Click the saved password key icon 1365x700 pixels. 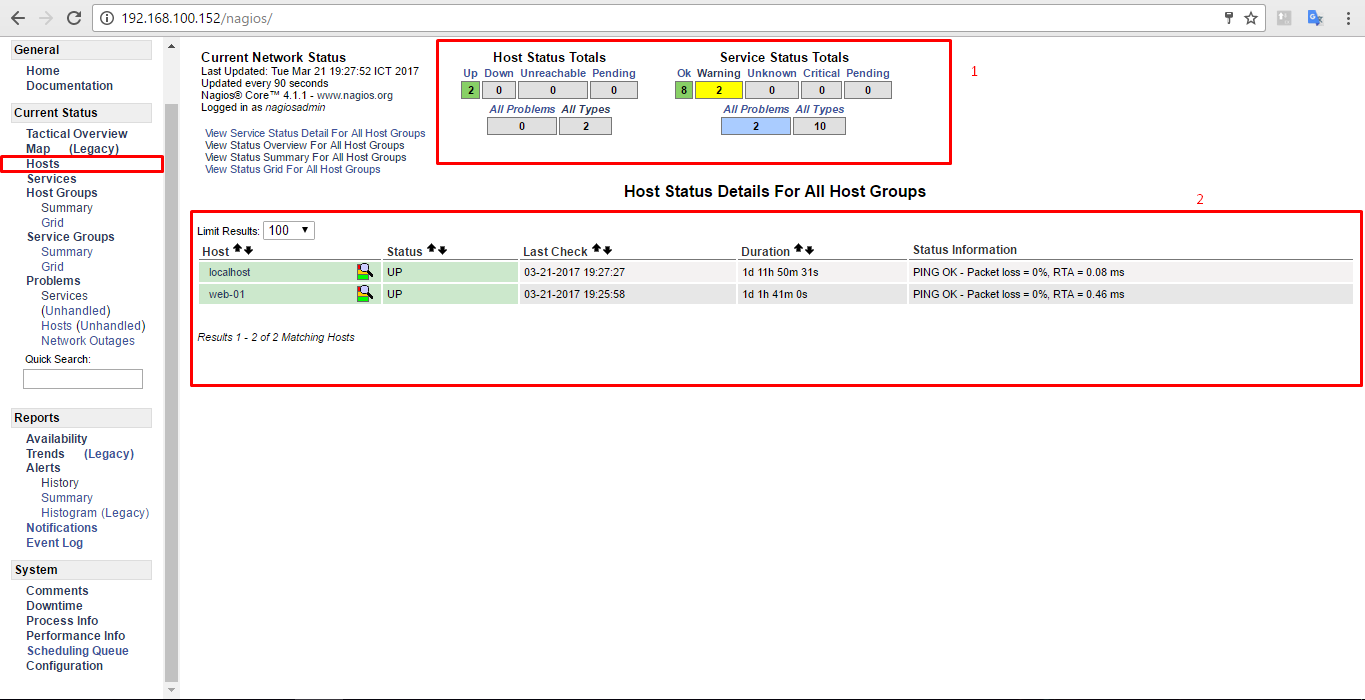1229,18
